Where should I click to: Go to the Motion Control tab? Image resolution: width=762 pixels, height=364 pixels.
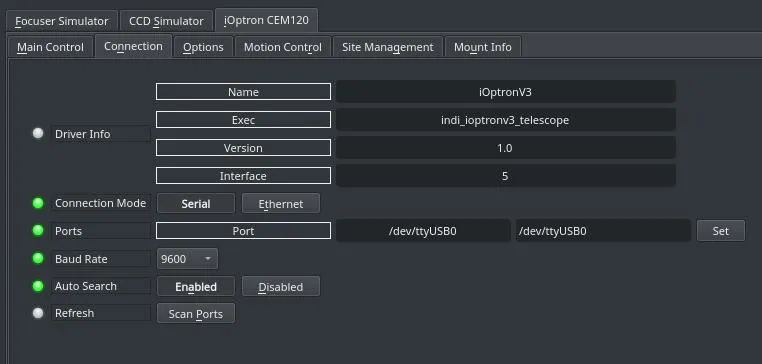click(x=283, y=47)
